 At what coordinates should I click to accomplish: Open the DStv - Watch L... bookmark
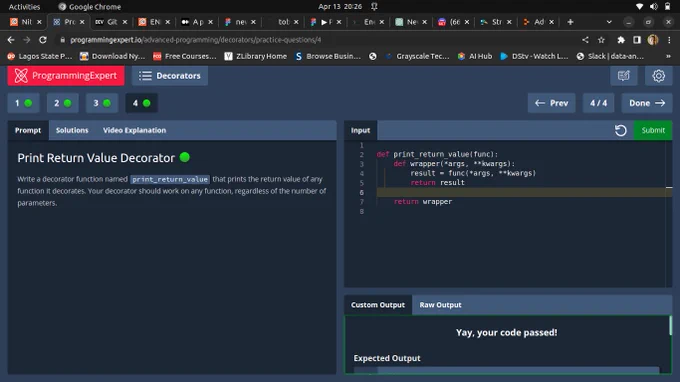pos(534,56)
